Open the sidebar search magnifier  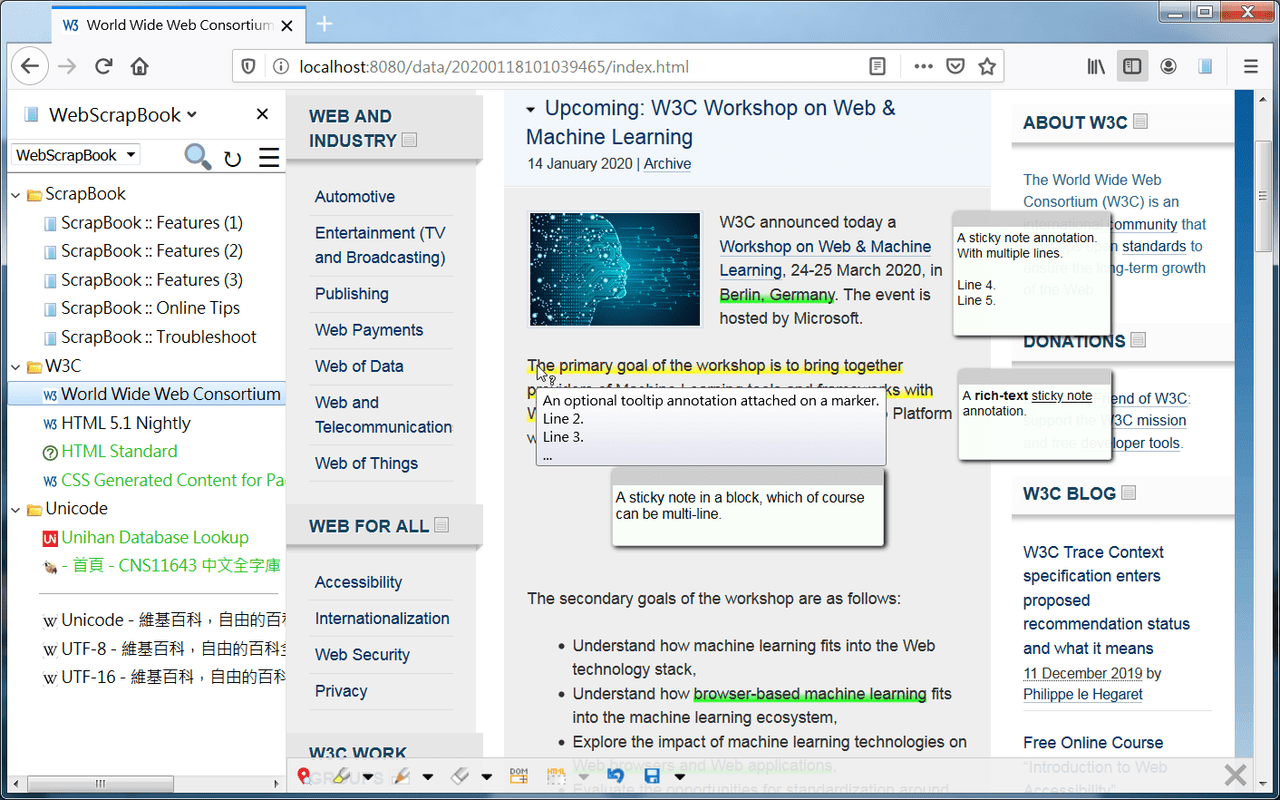pyautogui.click(x=198, y=156)
